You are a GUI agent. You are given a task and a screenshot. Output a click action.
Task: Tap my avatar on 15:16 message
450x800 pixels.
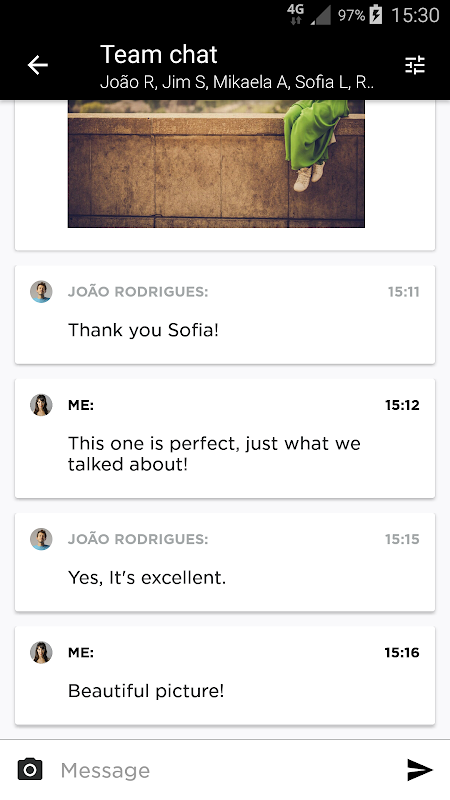(x=41, y=652)
